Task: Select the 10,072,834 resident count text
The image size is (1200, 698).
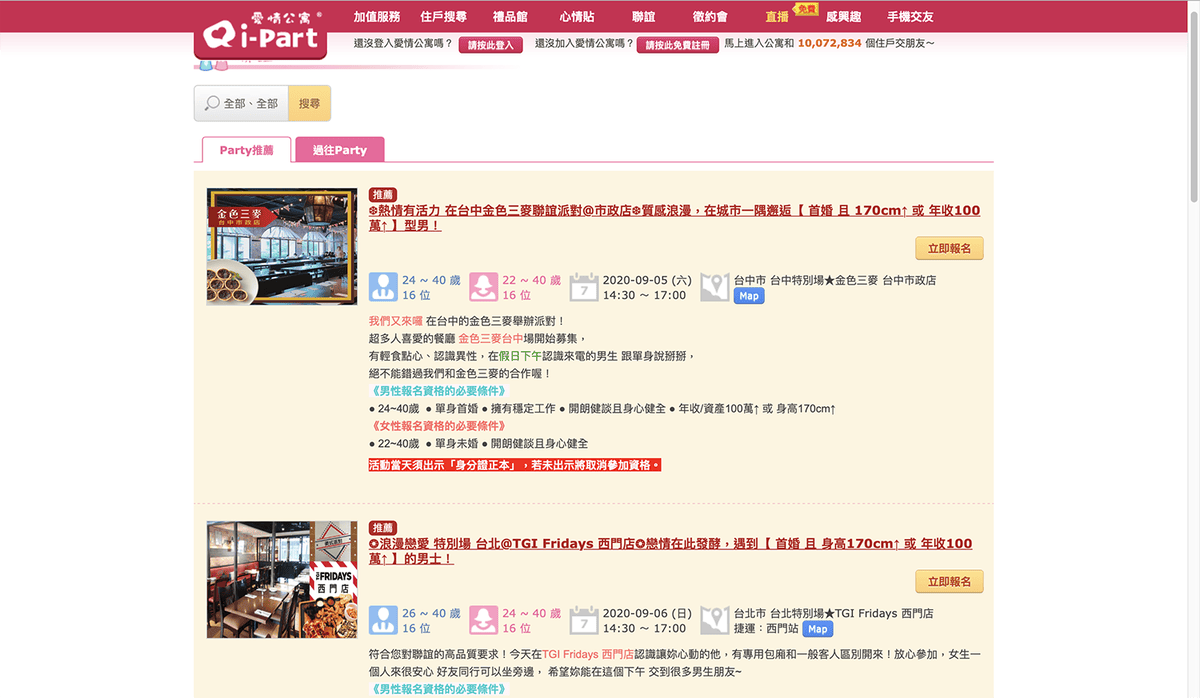Action: [829, 44]
